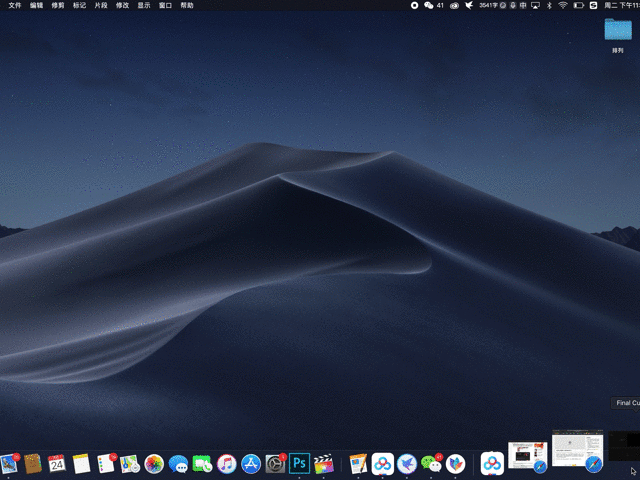Open the Photos app in dock
Screen dimensions: 640x480
coord(154,464)
